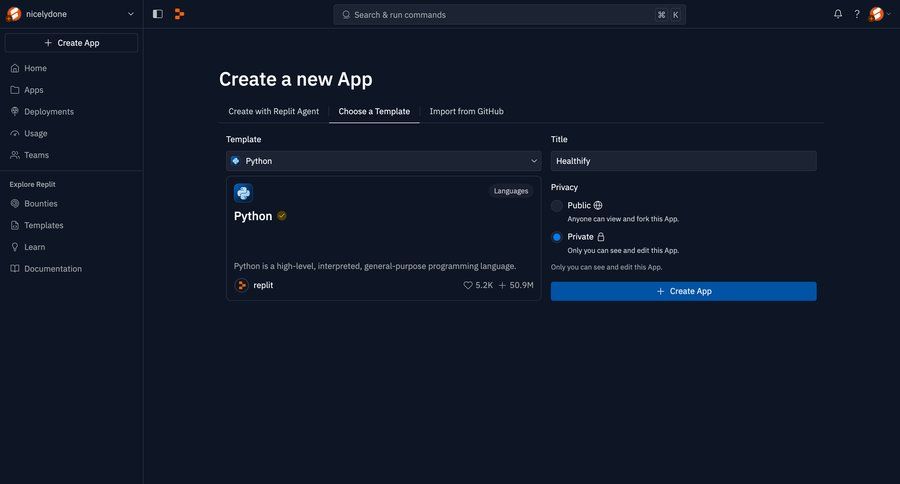
Task: Open Templates in the sidebar
Action: pos(71,225)
